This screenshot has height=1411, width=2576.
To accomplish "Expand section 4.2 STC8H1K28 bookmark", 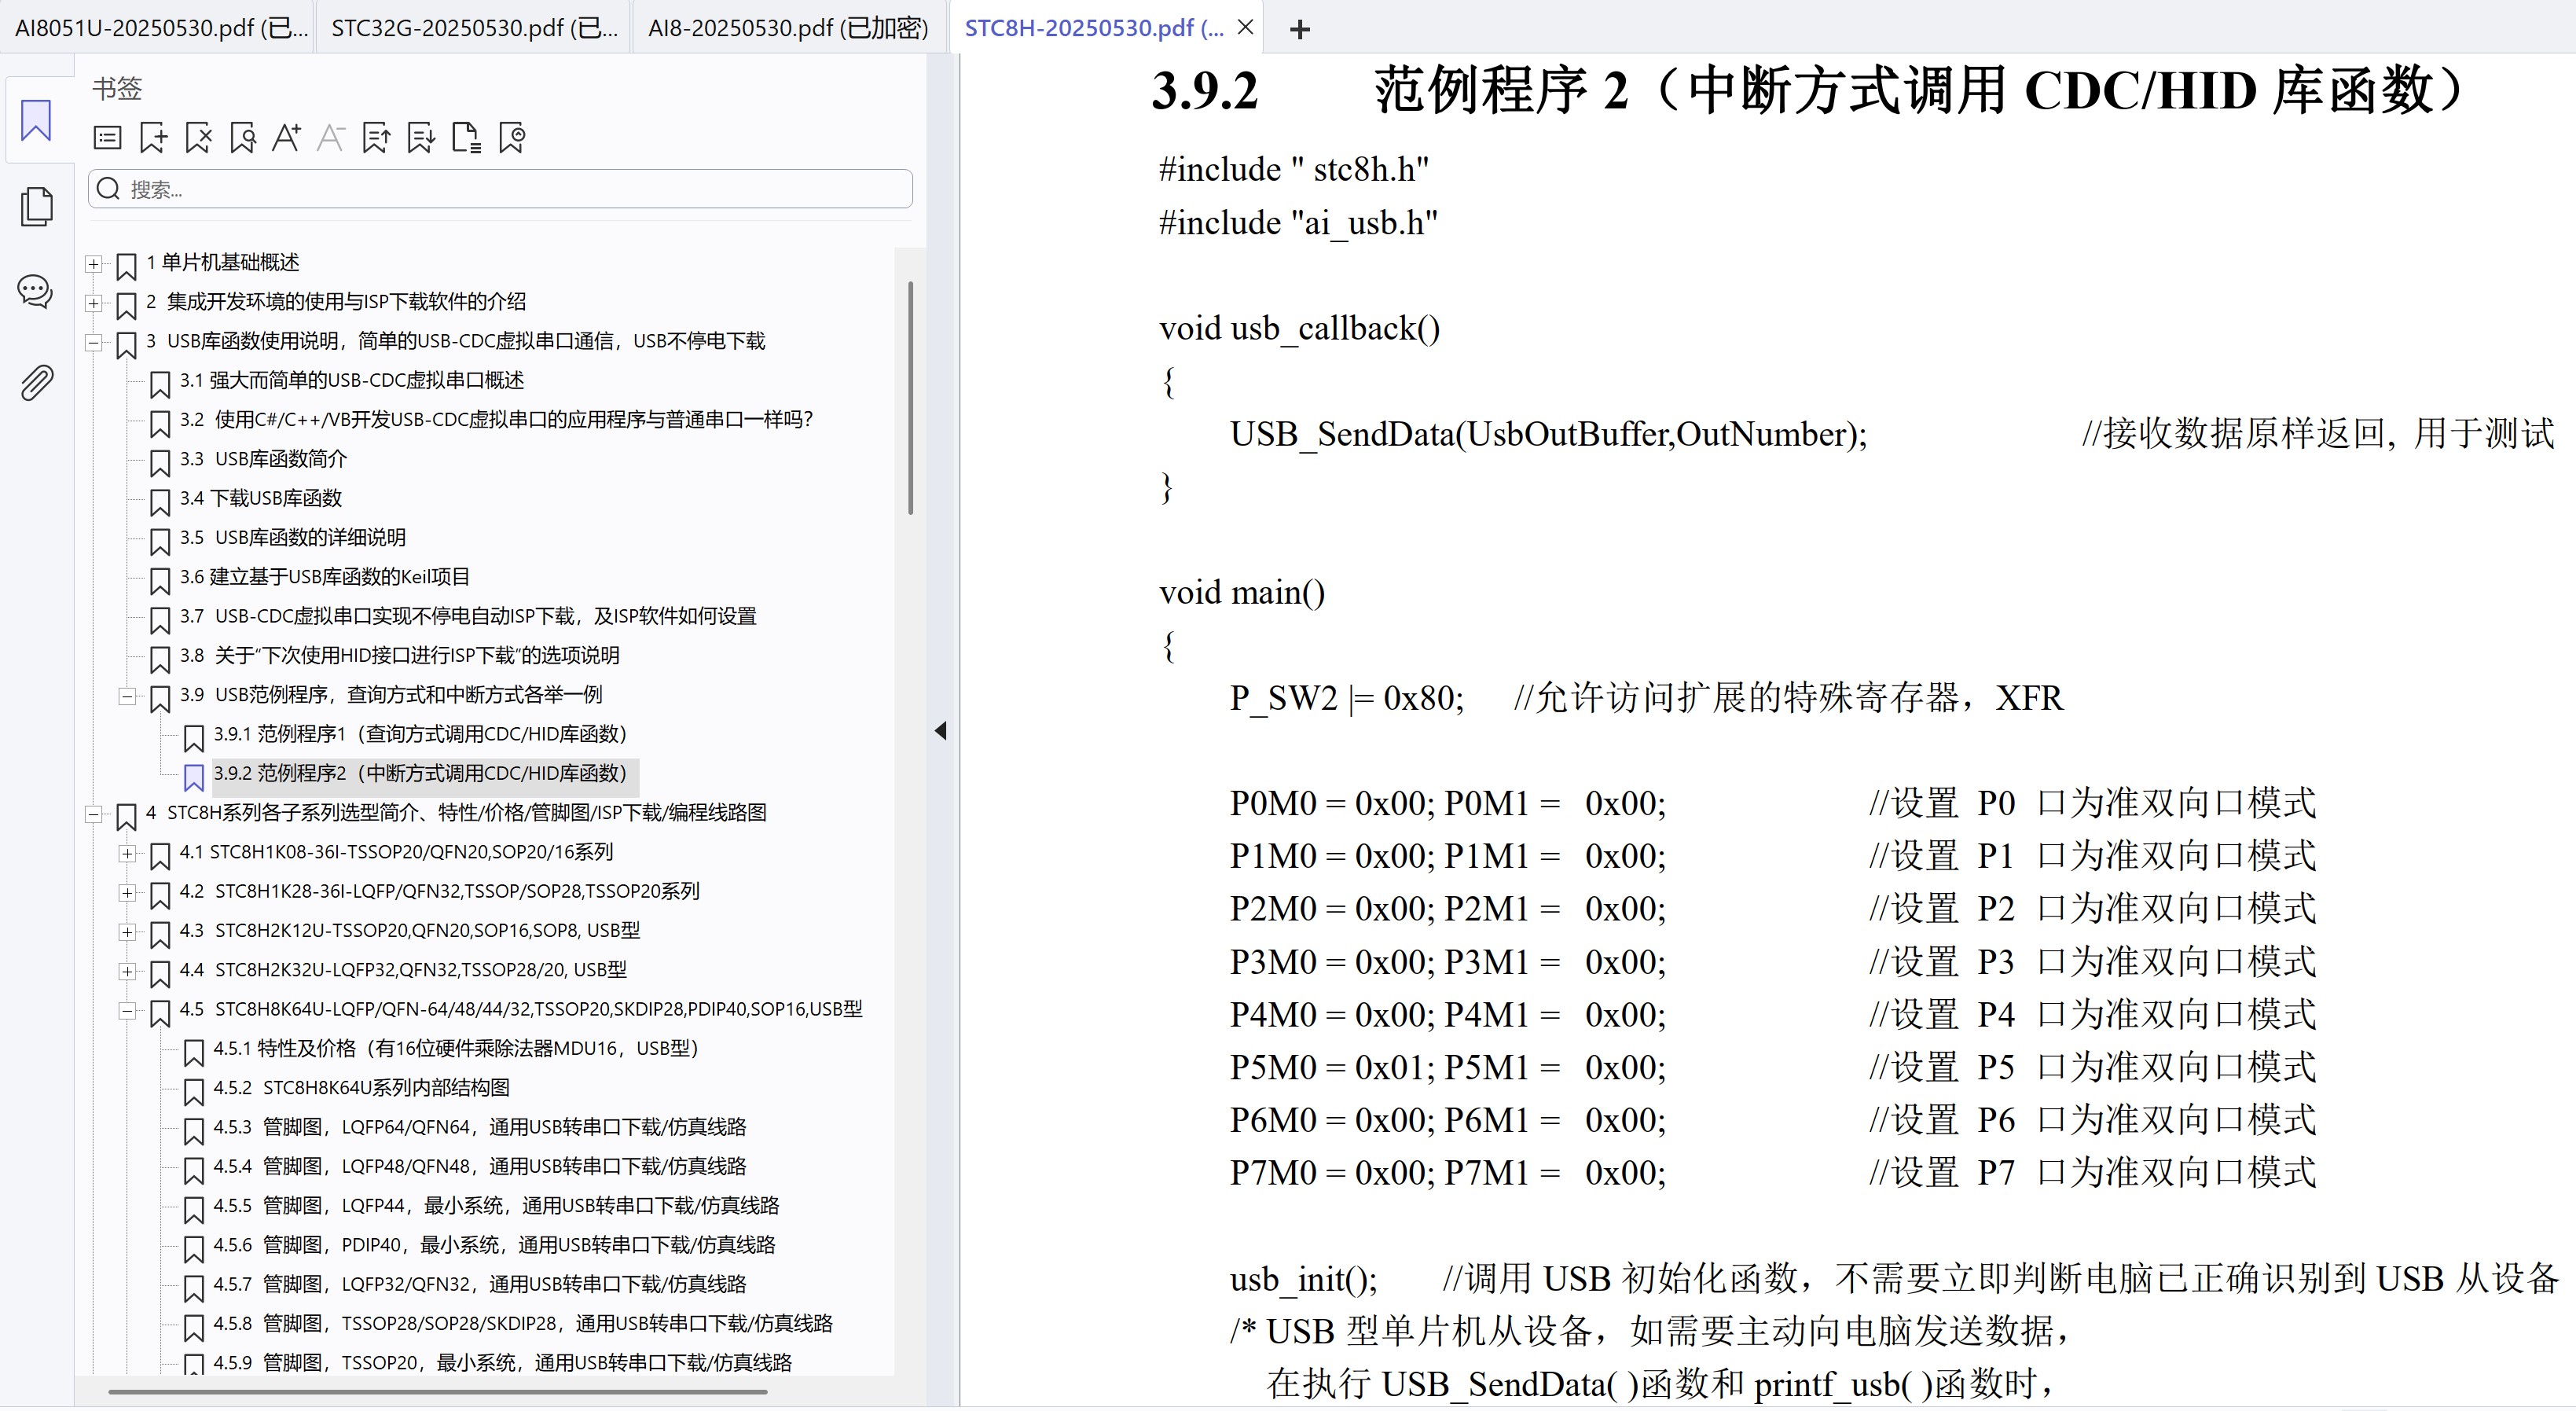I will [127, 892].
